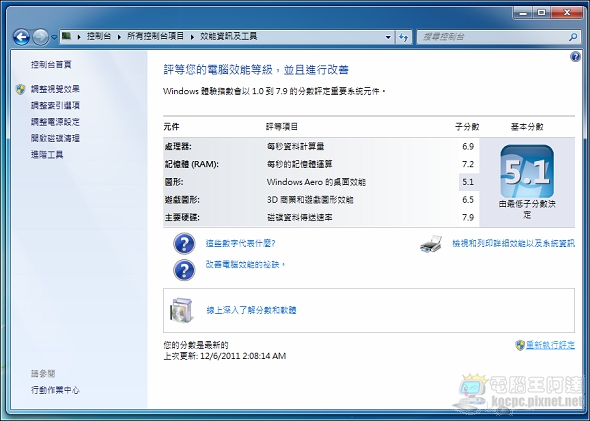Image resolution: width=590 pixels, height=421 pixels.
Task: Open 調整視覺效果 in the sidebar
Action: click(x=55, y=89)
